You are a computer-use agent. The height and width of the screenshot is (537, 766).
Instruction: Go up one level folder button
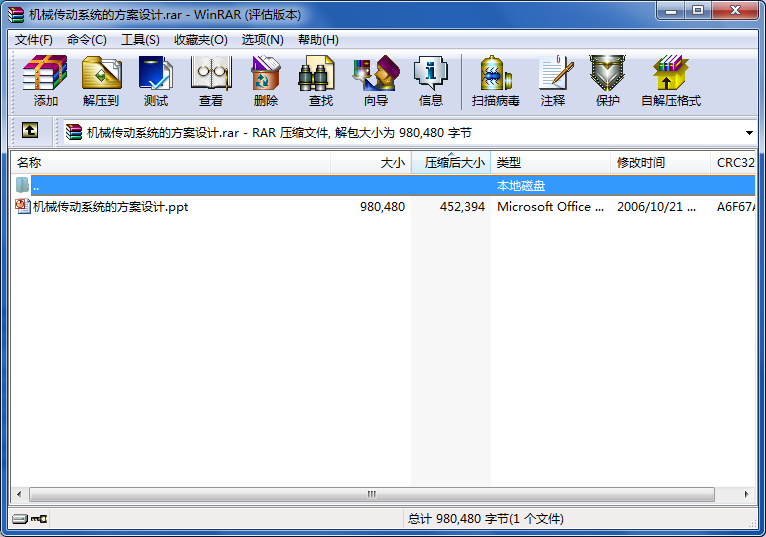(30, 130)
